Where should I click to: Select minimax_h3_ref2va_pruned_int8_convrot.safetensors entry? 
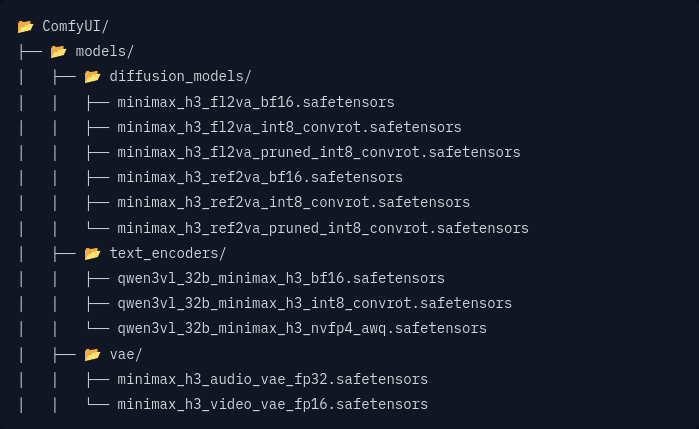[323, 228]
